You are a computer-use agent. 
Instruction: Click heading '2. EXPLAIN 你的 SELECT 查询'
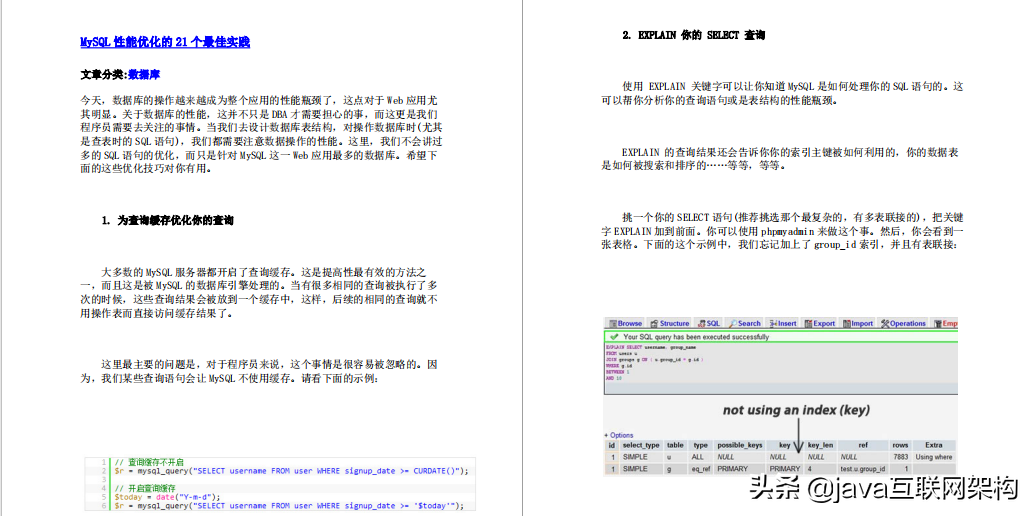(694, 36)
